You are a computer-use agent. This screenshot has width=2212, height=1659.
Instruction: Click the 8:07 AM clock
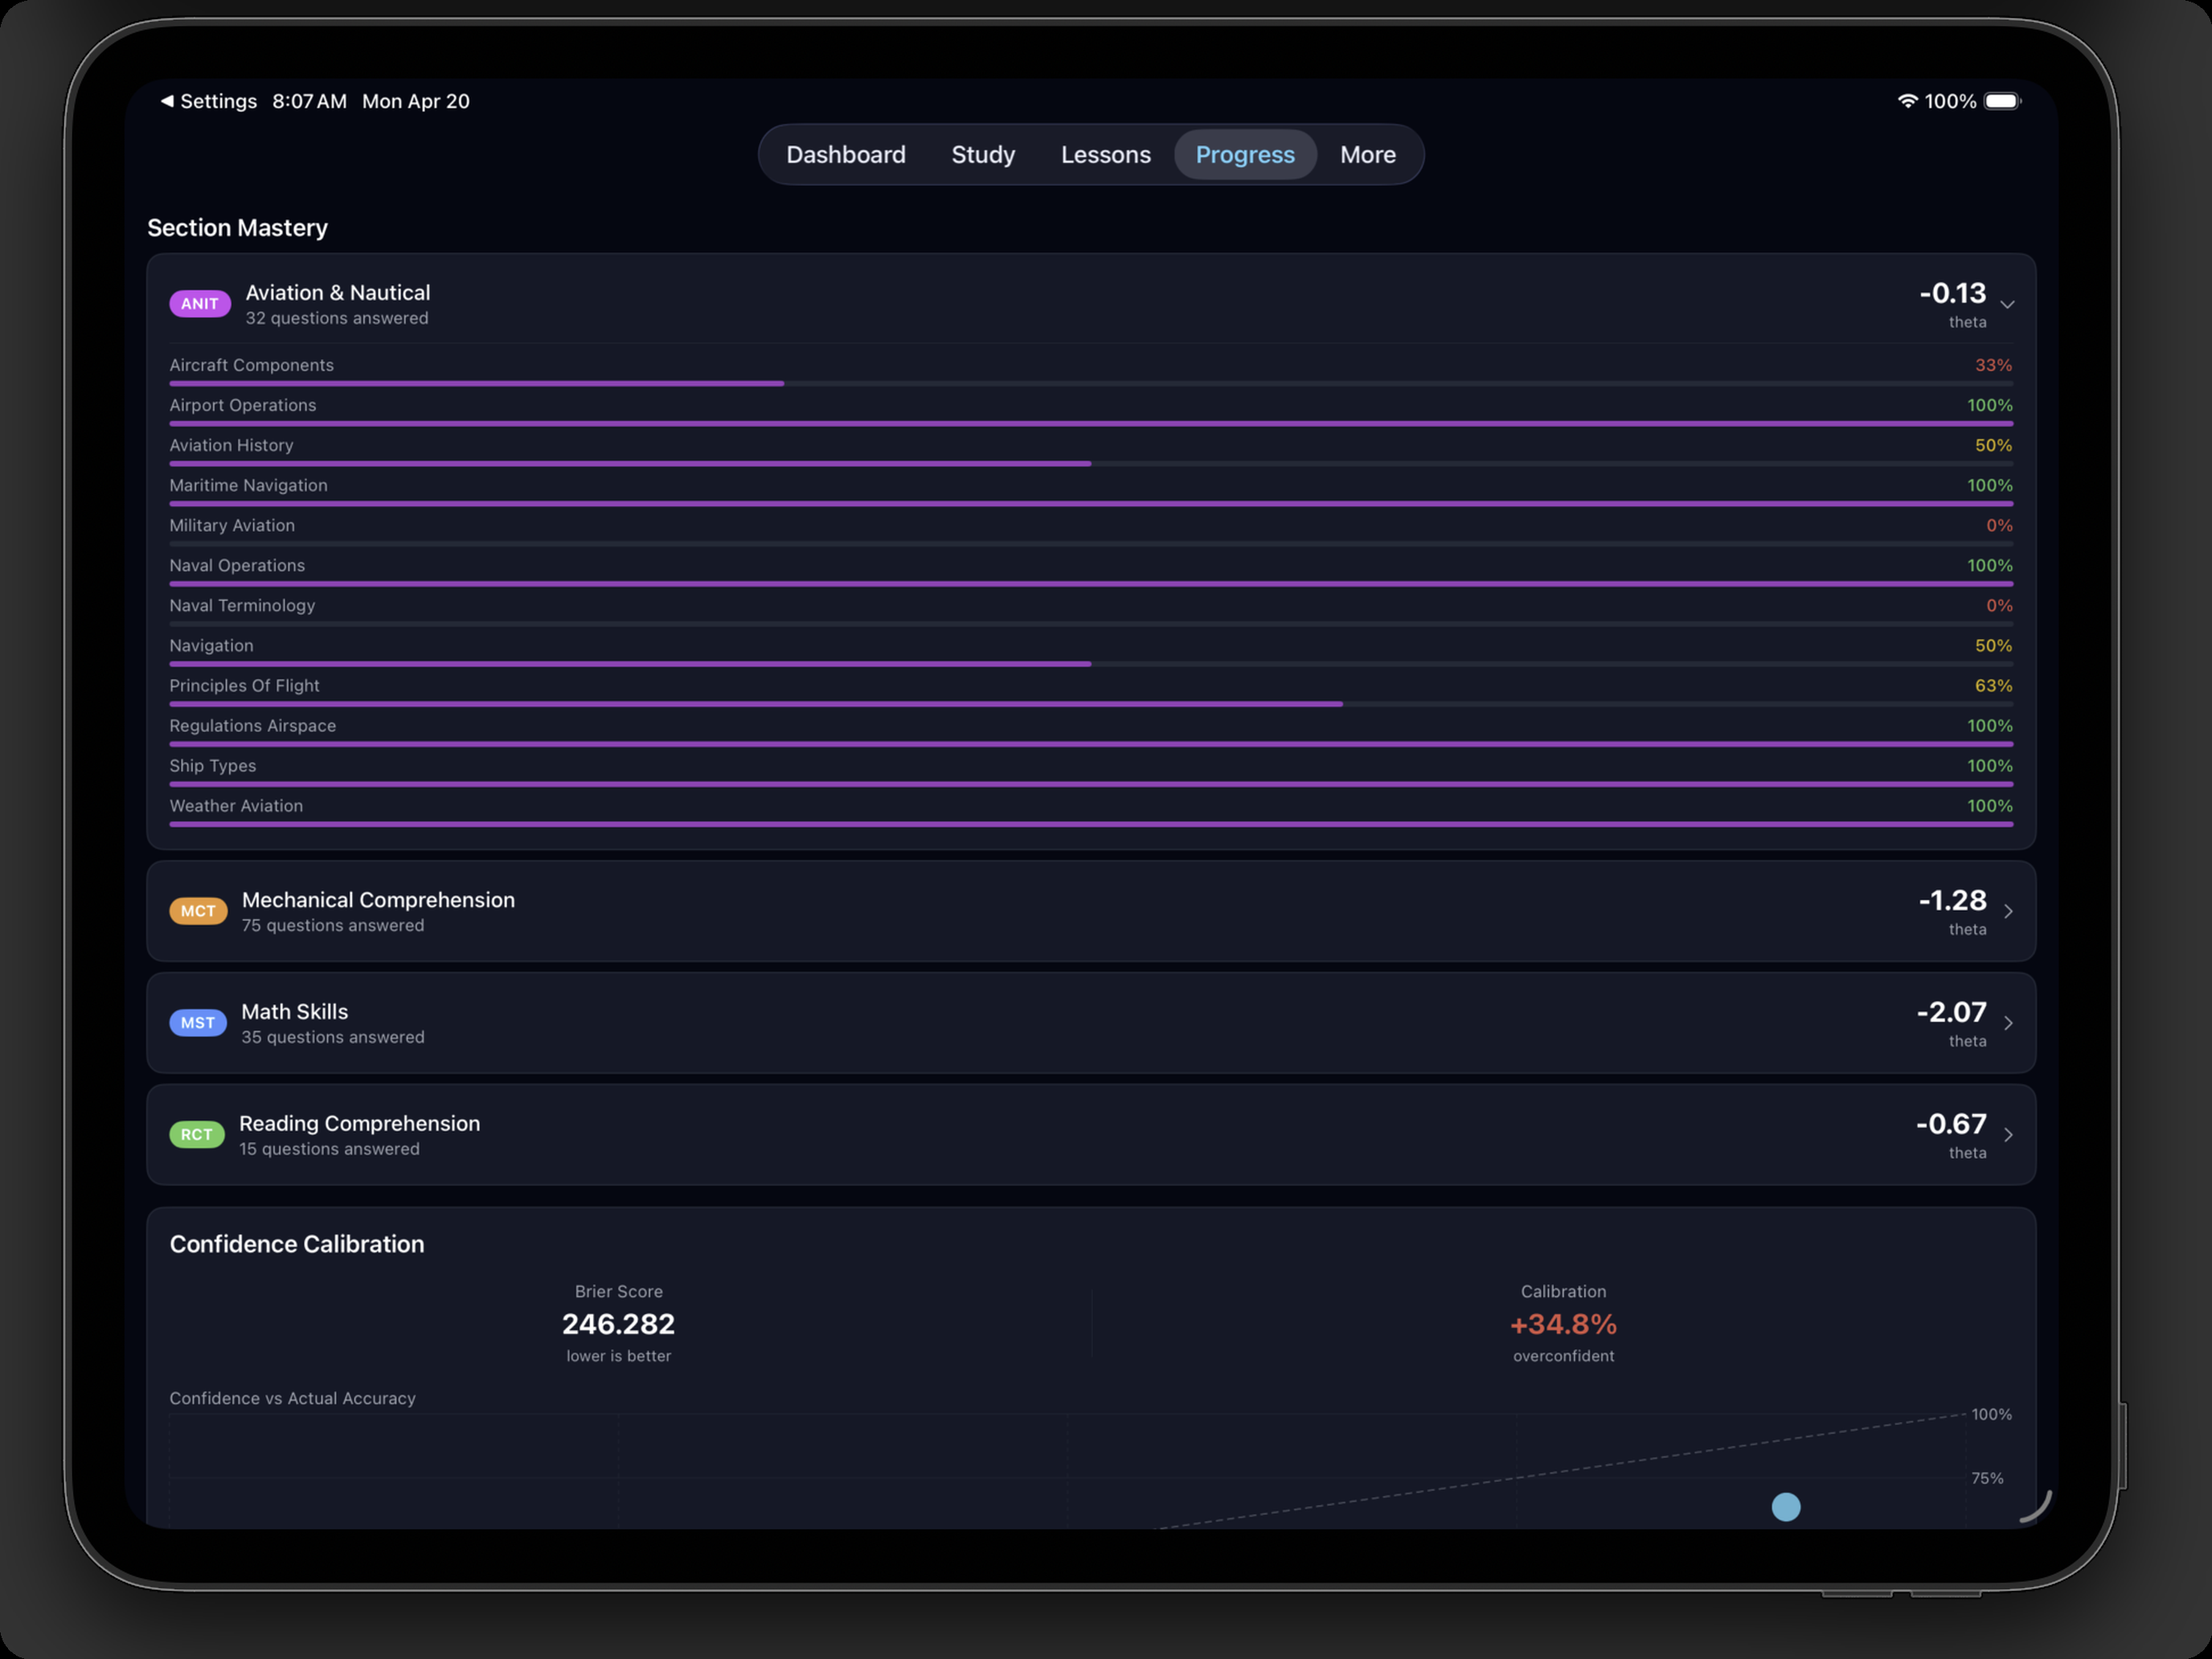(309, 101)
